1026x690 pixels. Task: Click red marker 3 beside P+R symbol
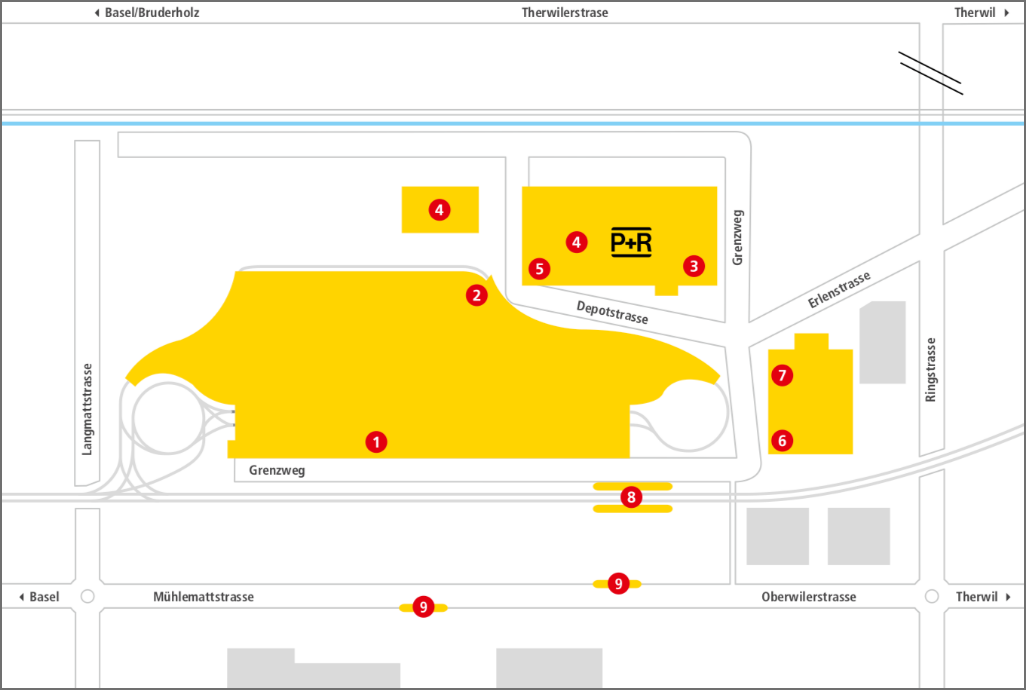[x=693, y=266]
